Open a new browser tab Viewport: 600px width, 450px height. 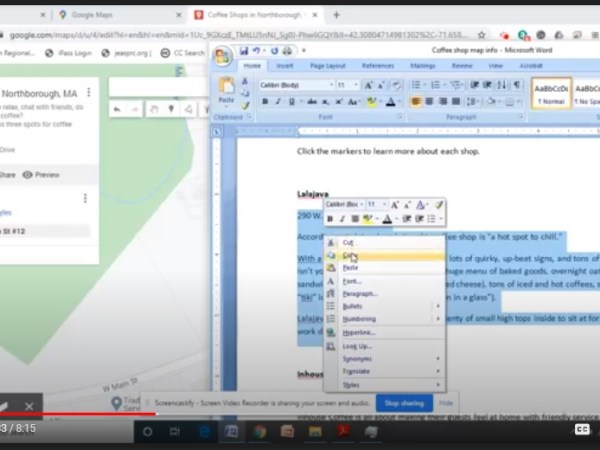coord(336,15)
